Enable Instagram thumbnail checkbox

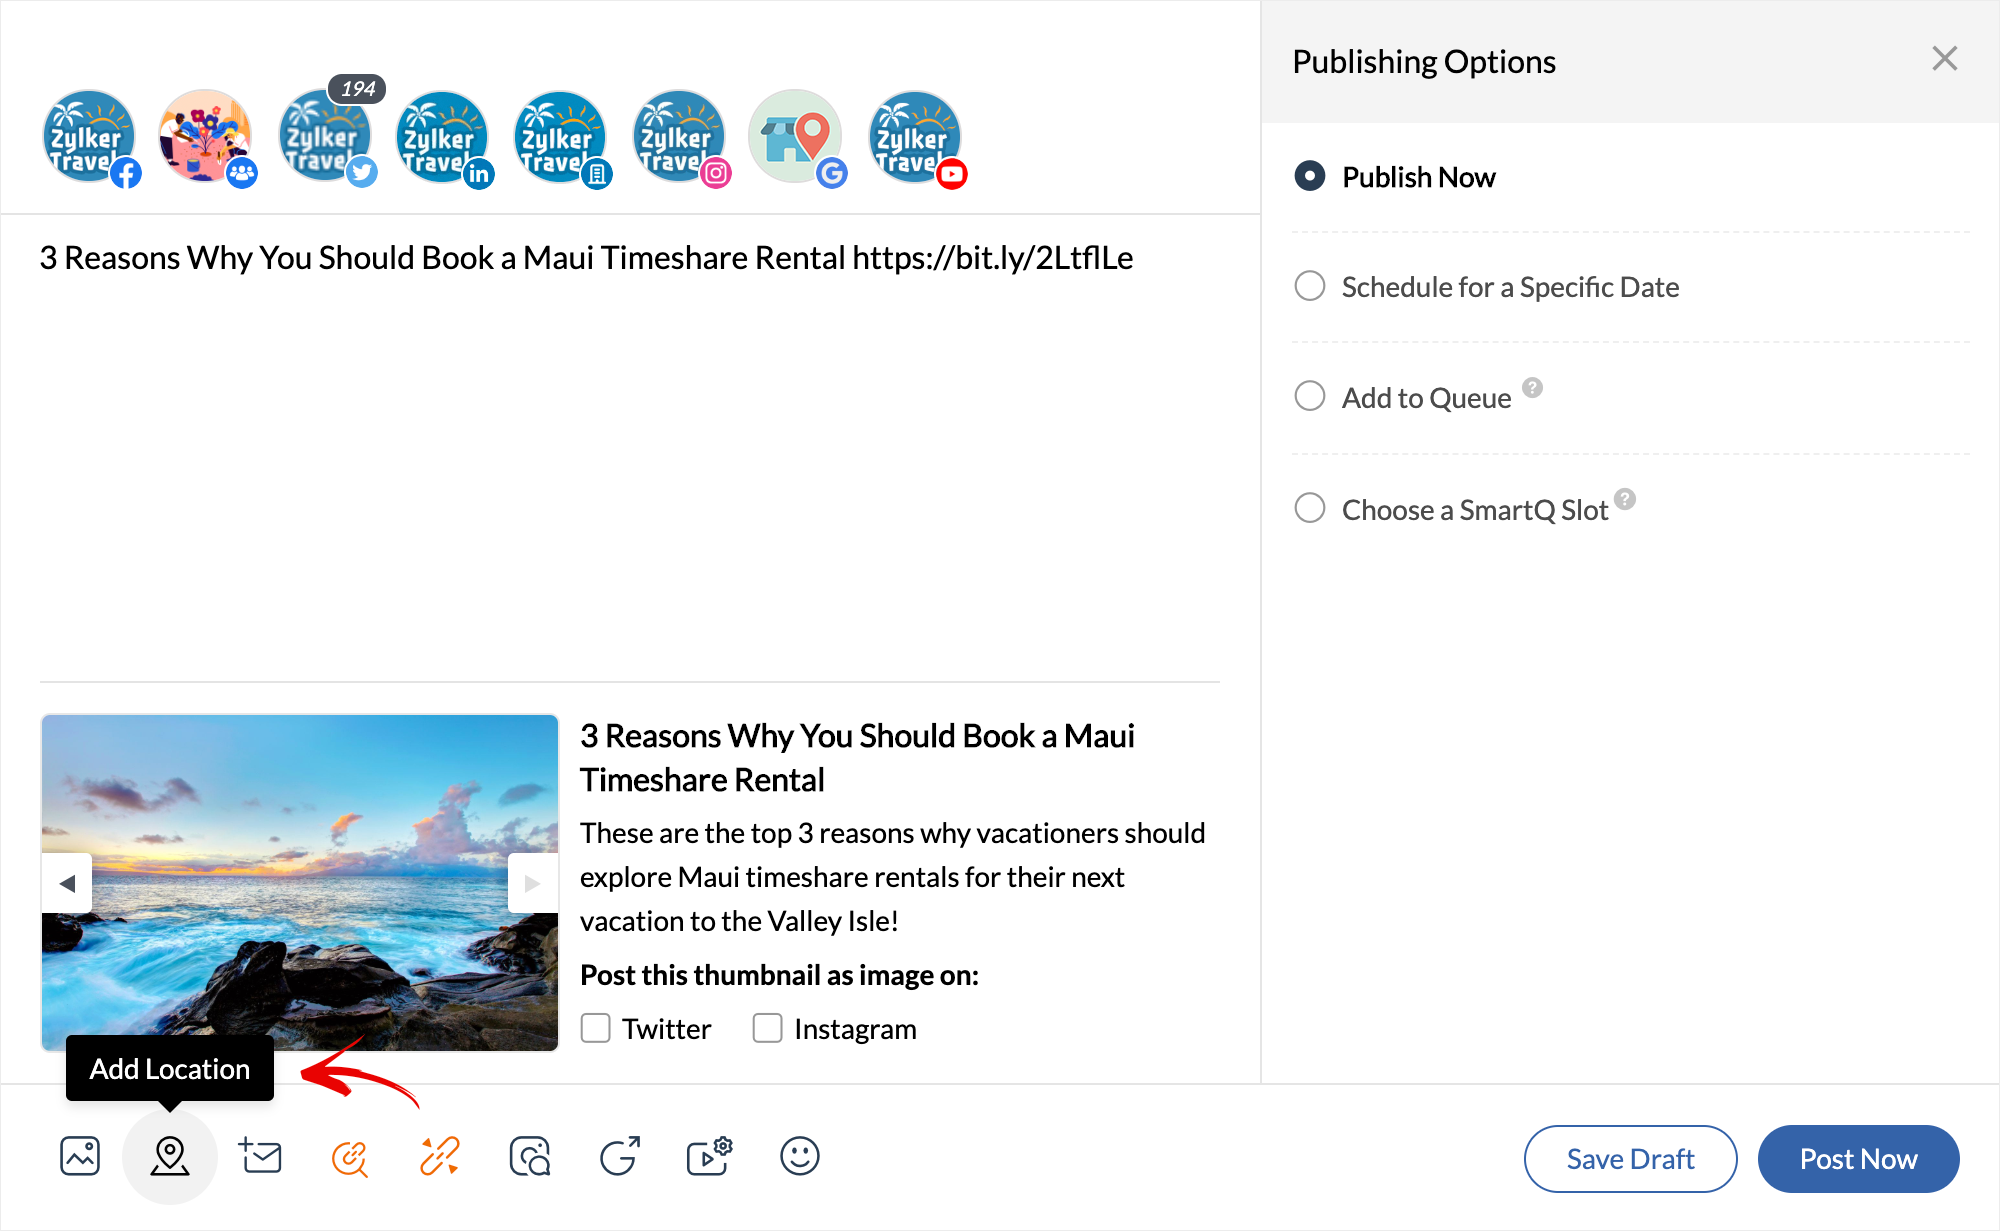coord(767,1028)
